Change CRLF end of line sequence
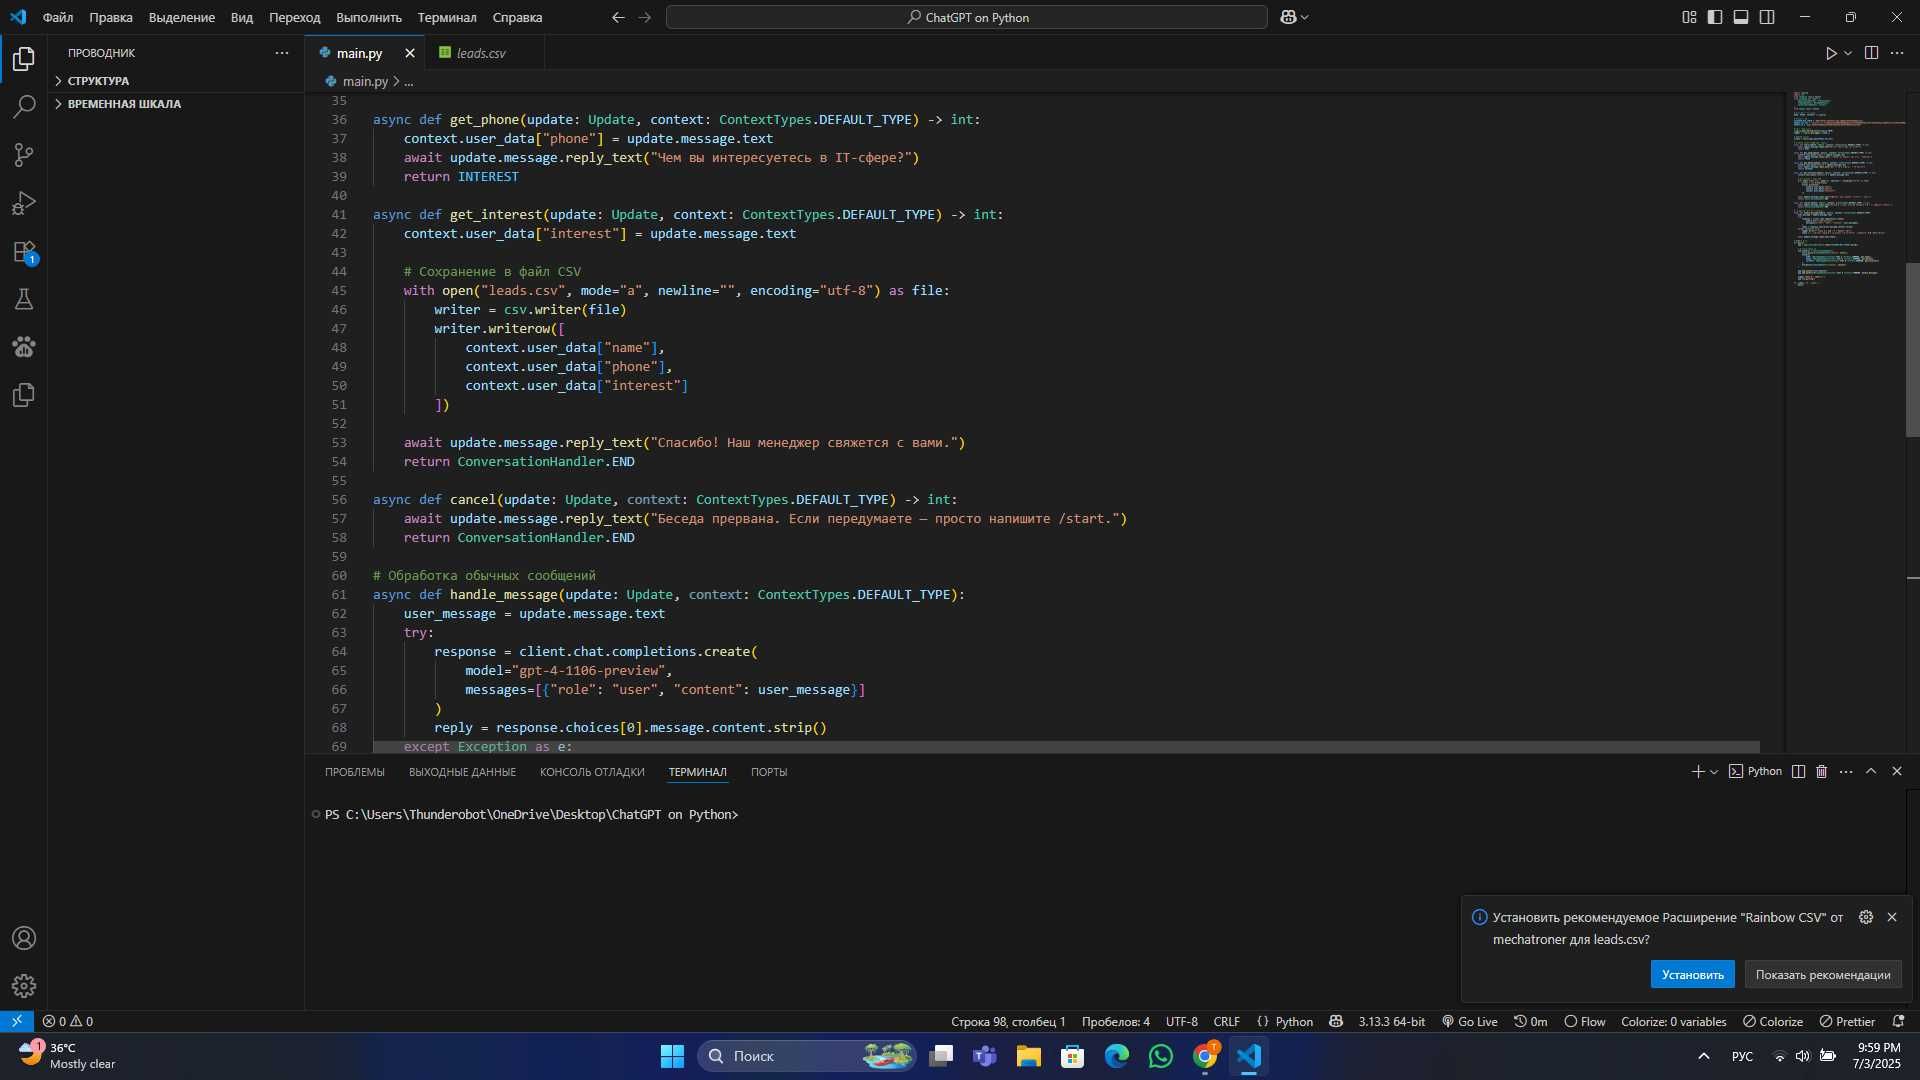 1226,1021
